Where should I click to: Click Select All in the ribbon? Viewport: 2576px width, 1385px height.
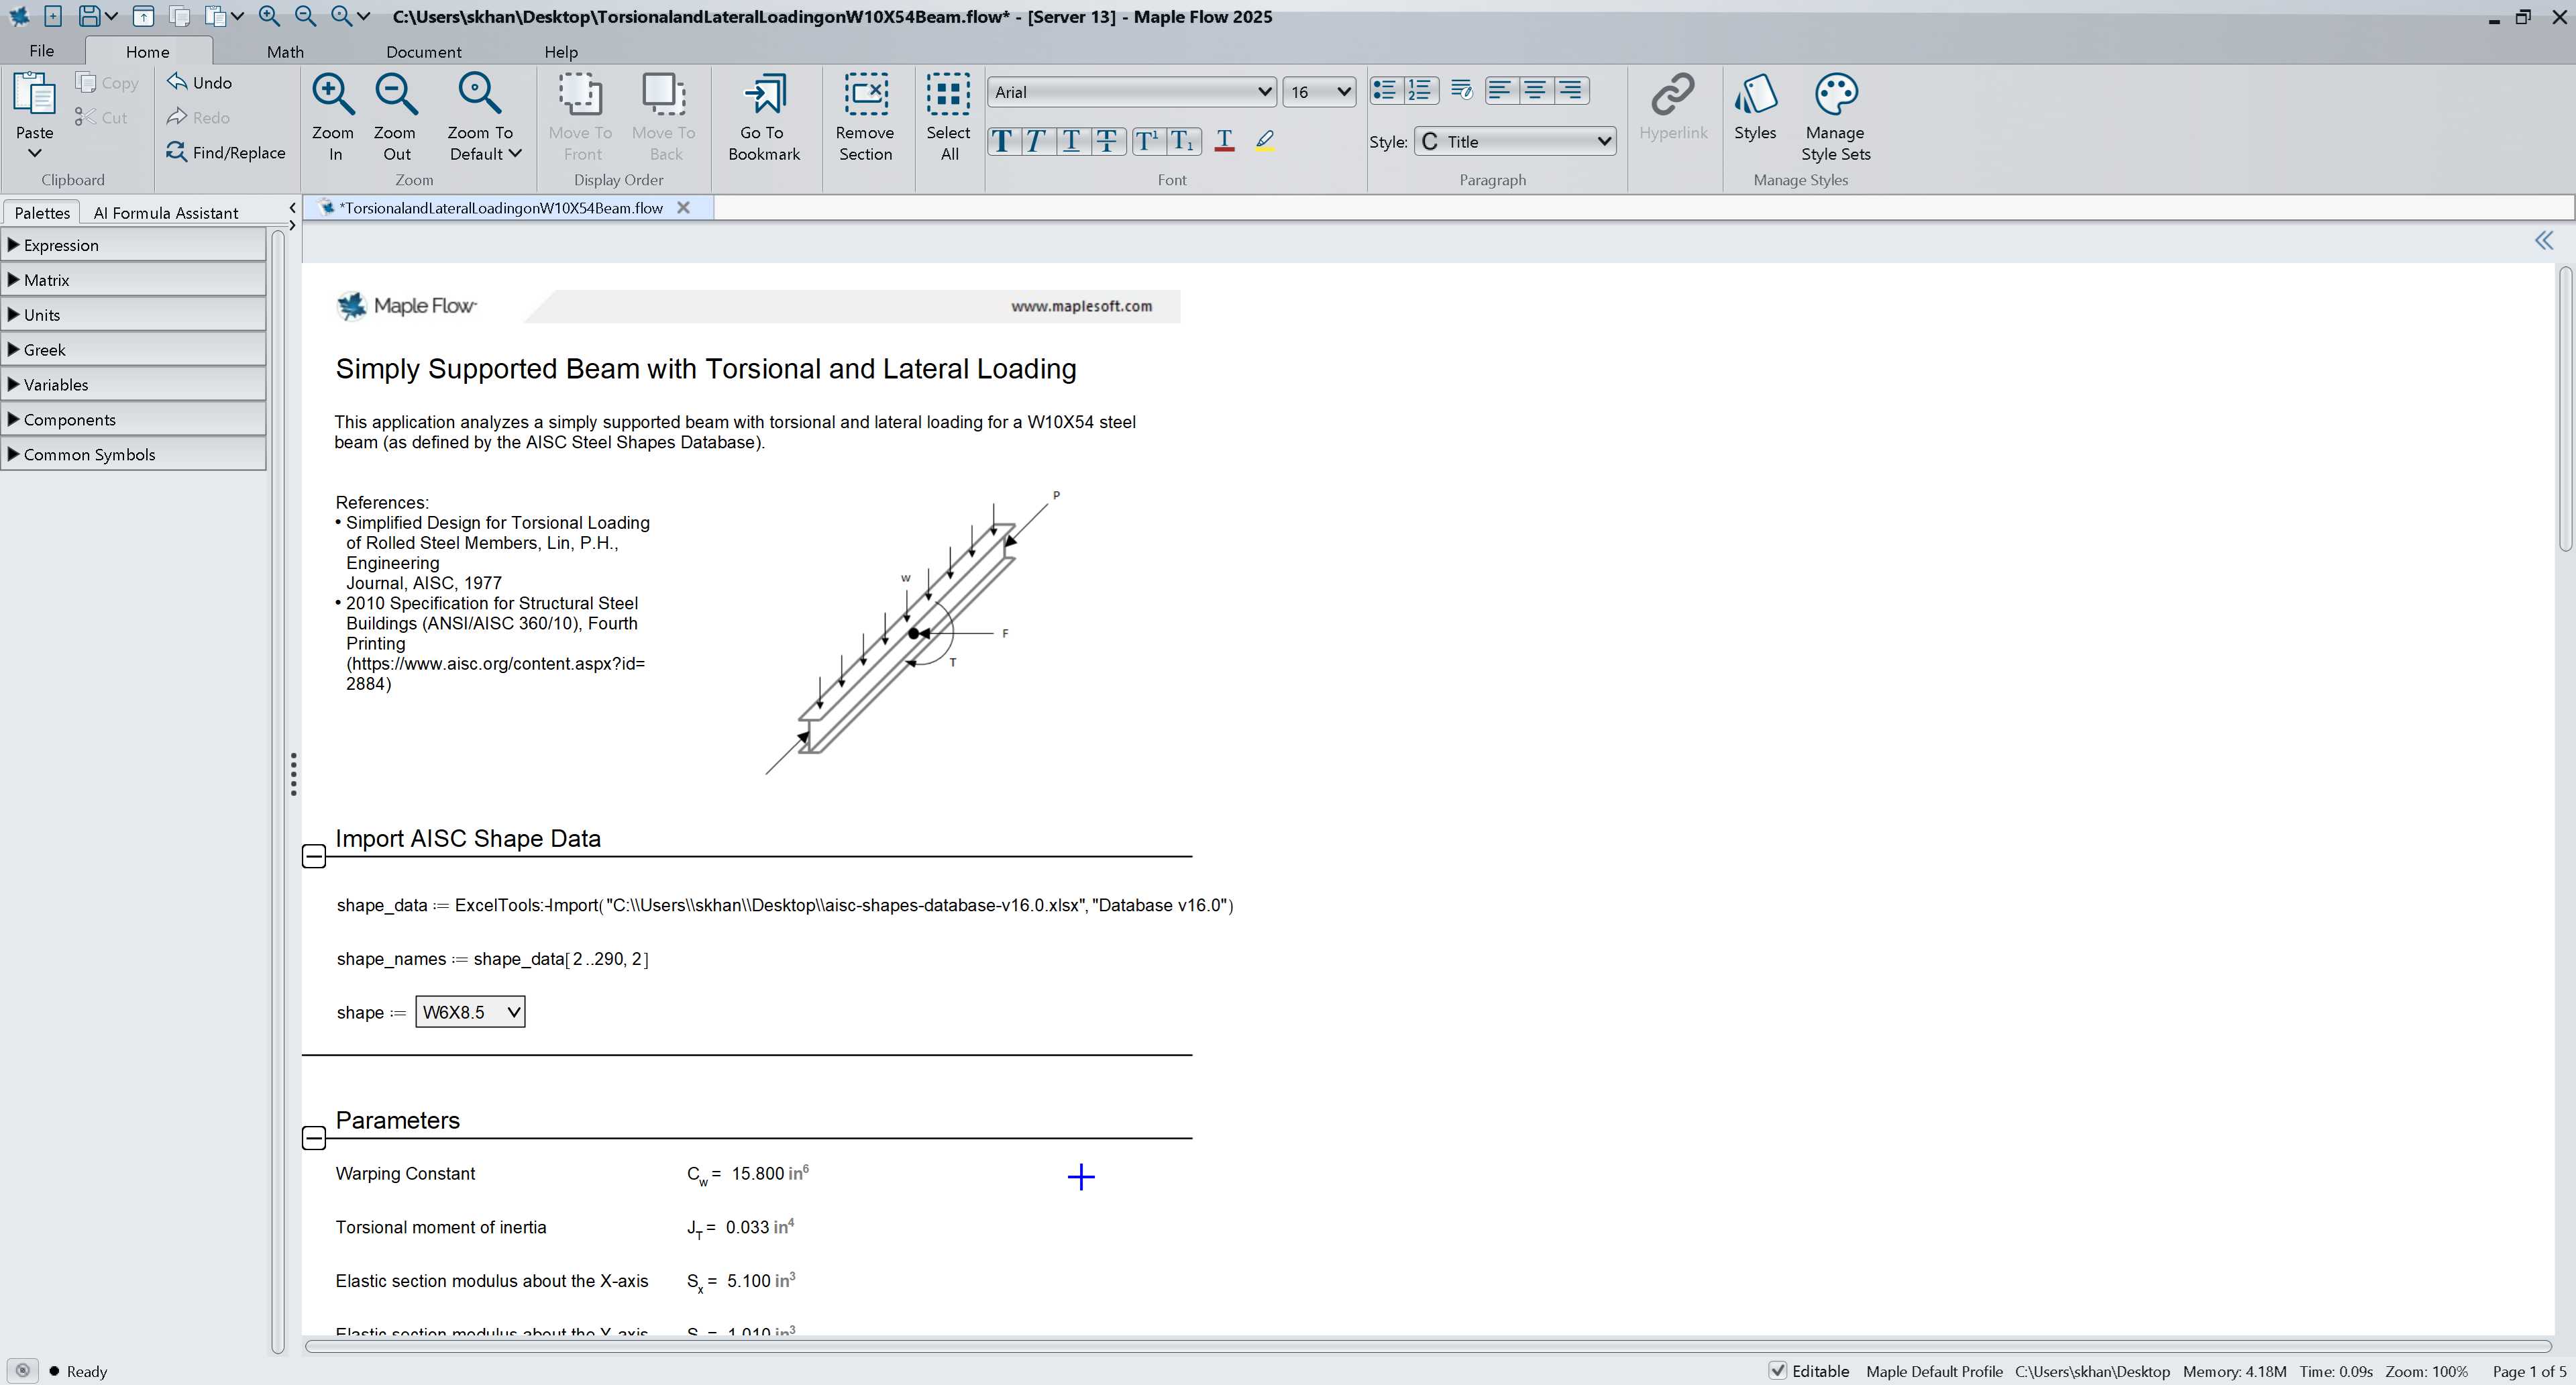(x=948, y=117)
